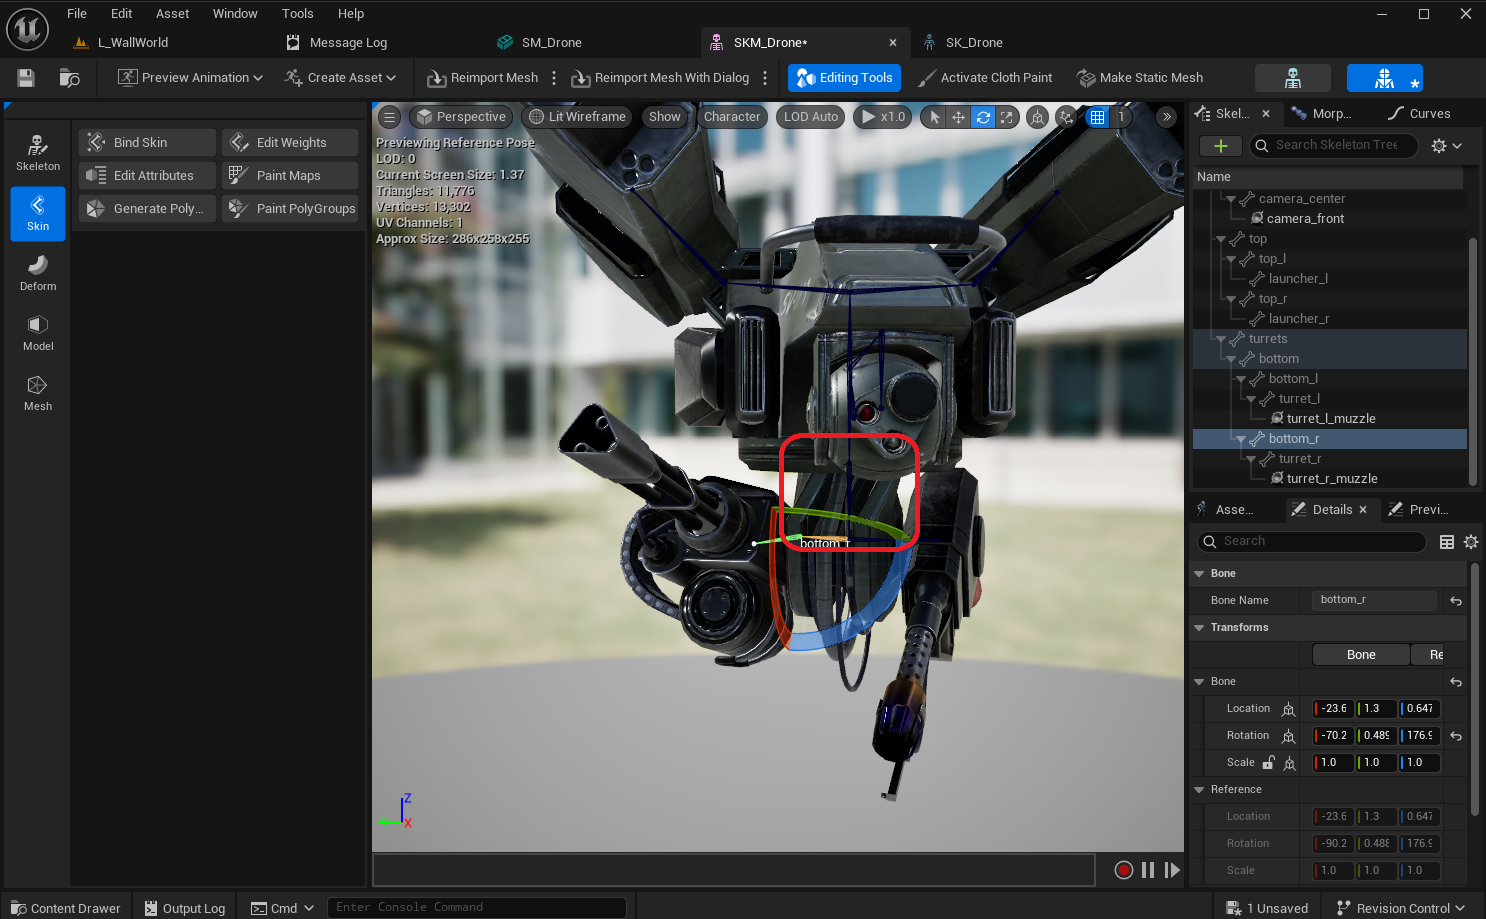
Task: Open the Paint PolyGroups tool
Action: pyautogui.click(x=290, y=209)
